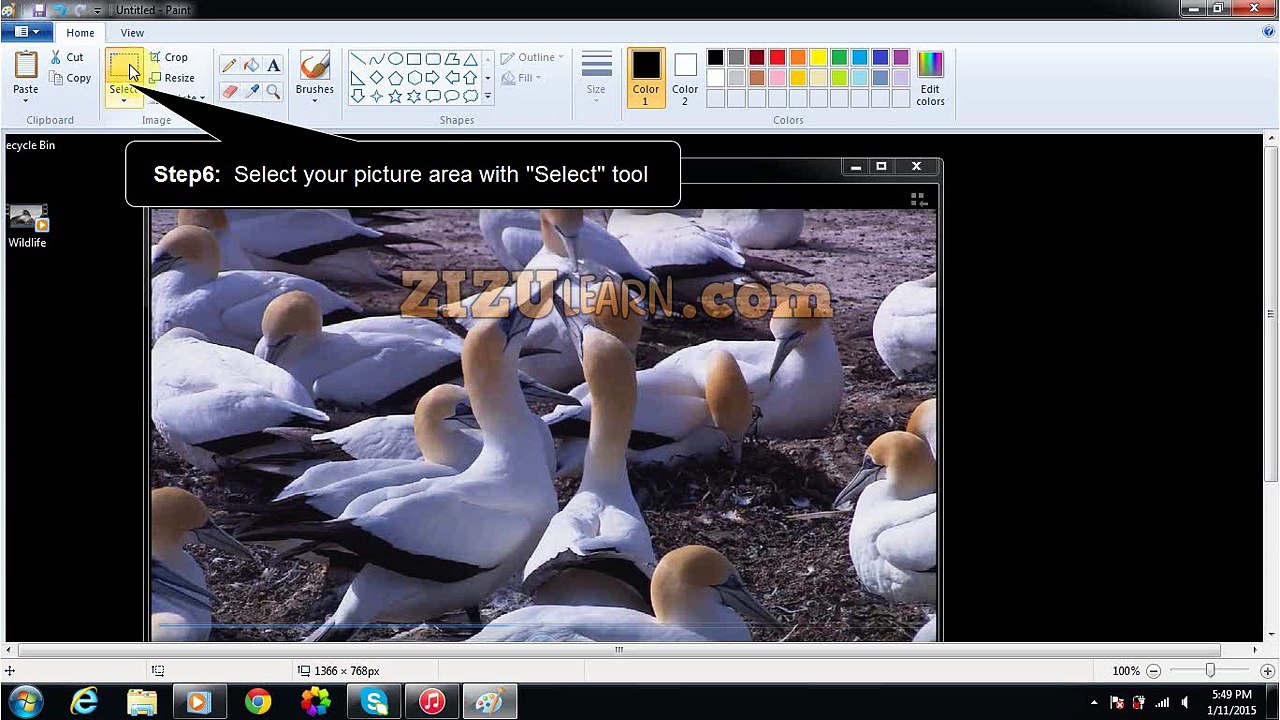Screen dimensions: 1280x720
Task: Choose the Diamond shape
Action: pos(376,78)
